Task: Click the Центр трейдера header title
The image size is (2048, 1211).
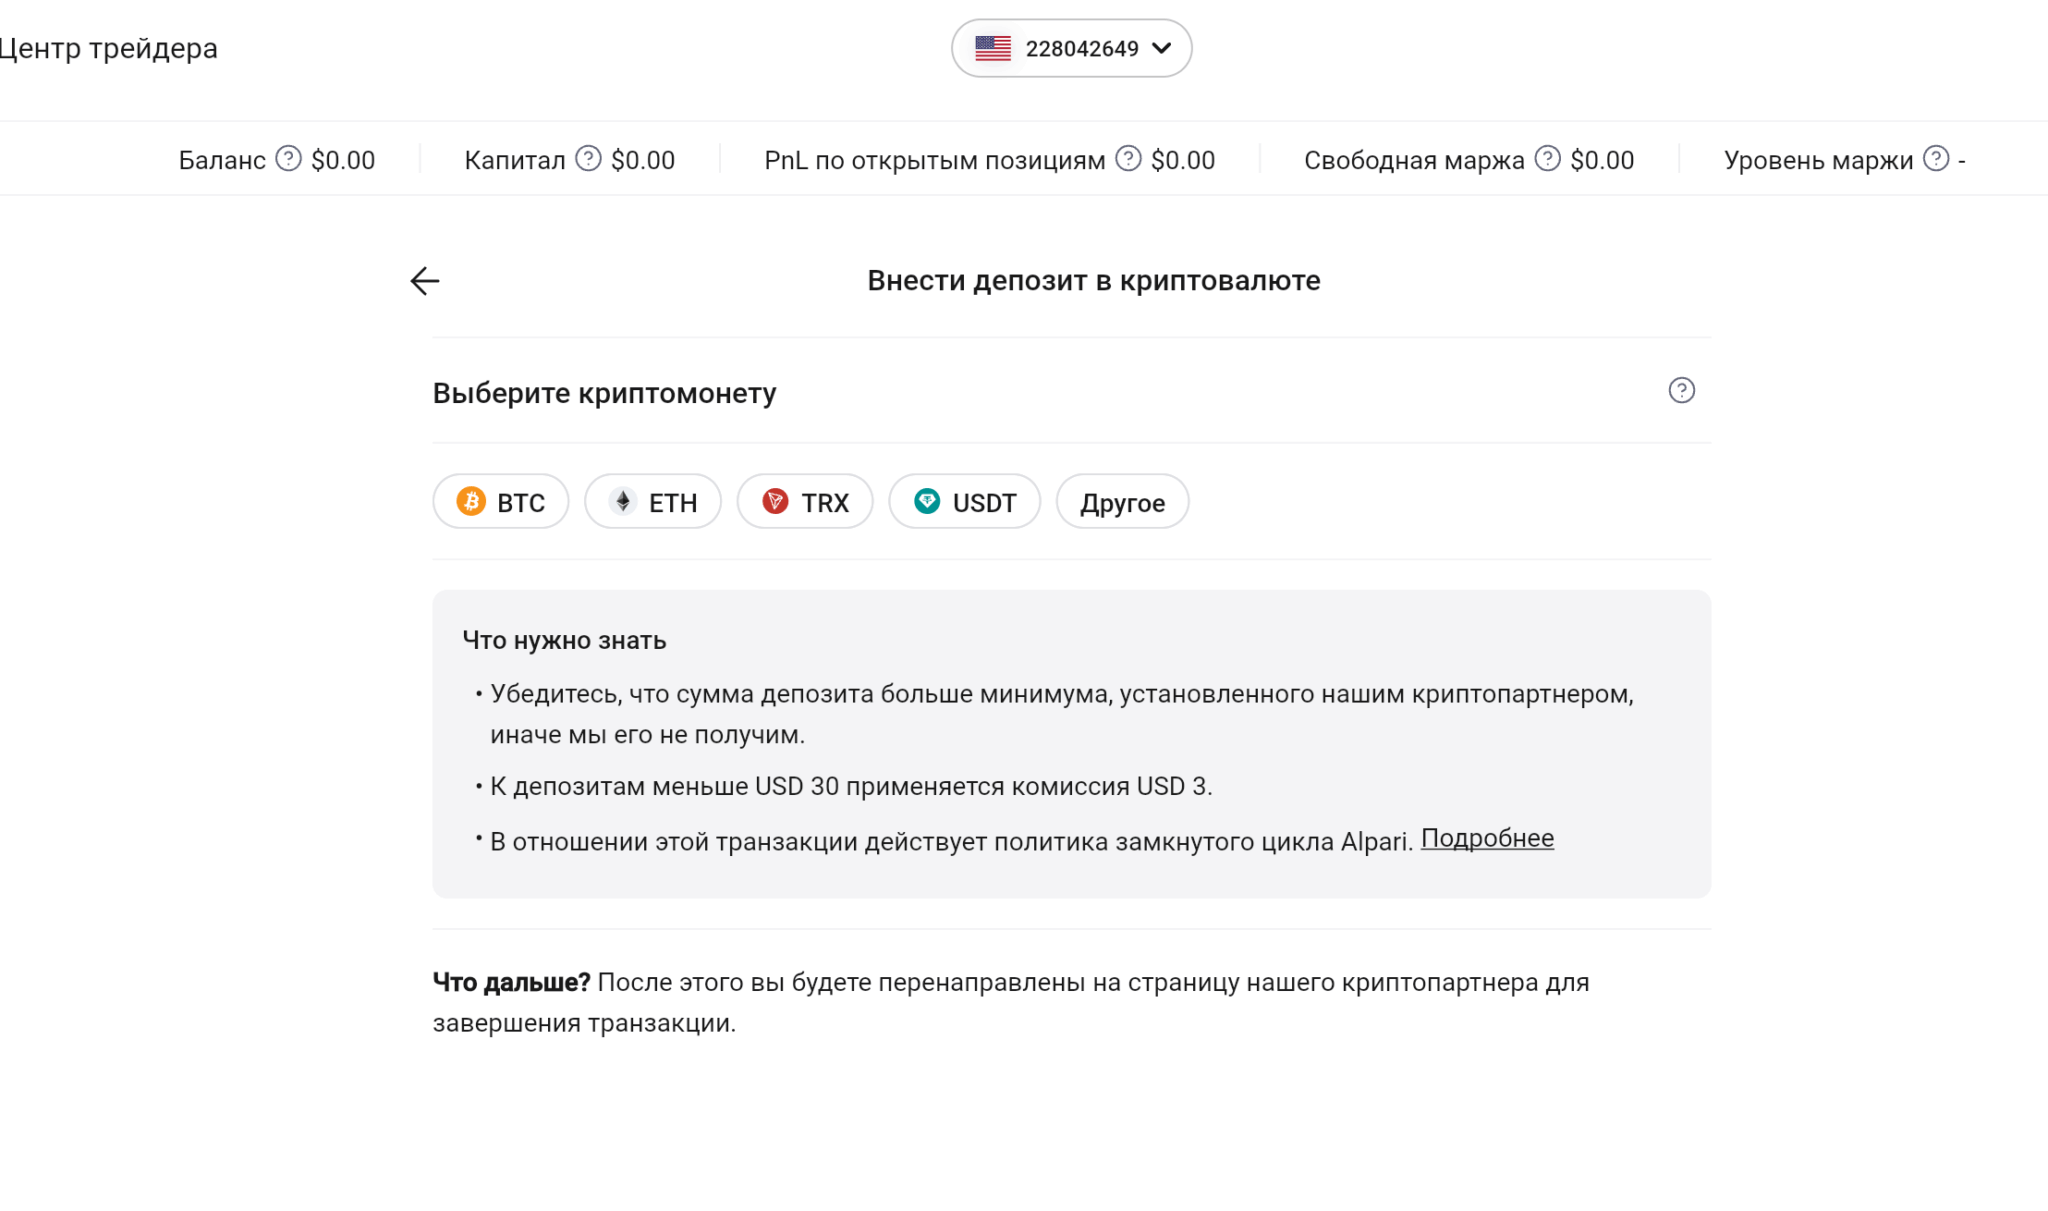Action: coord(108,48)
